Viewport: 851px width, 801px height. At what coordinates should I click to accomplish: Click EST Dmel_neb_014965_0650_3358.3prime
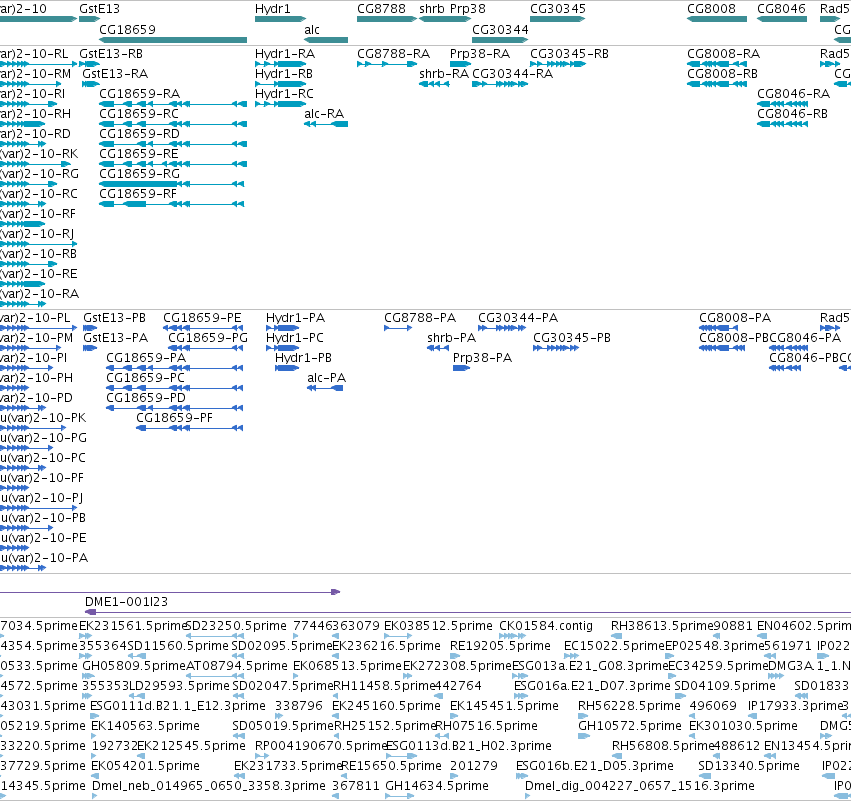208,786
